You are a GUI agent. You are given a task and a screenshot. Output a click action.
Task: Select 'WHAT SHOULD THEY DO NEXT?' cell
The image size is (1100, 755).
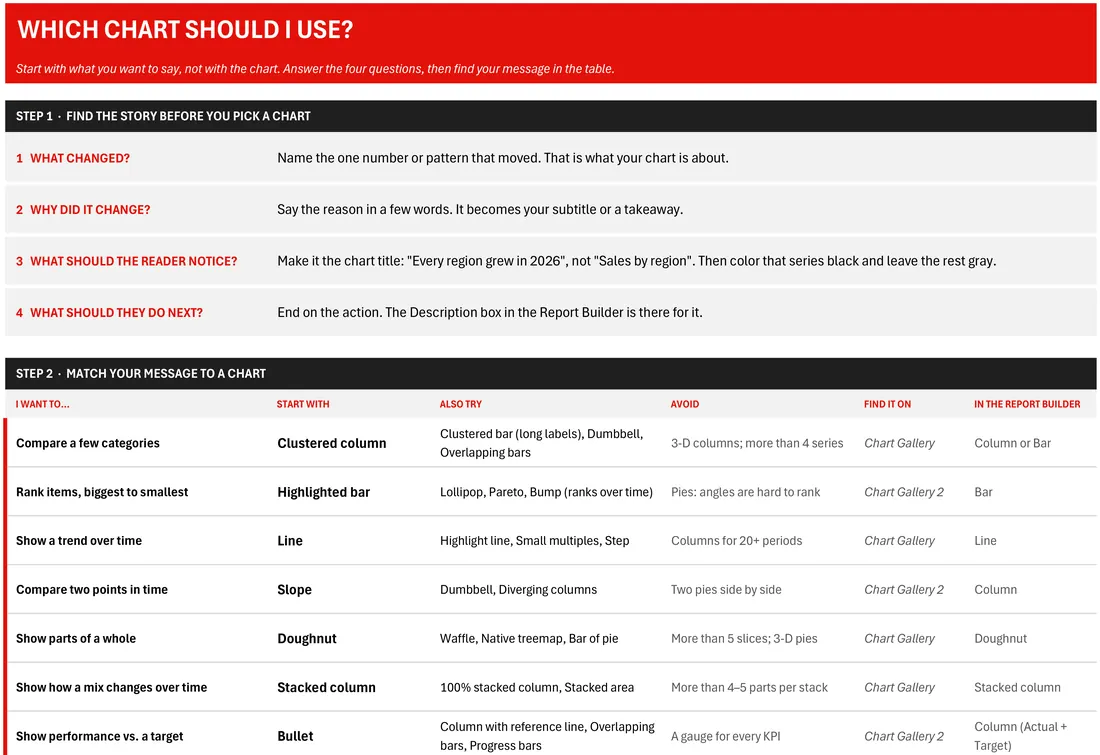point(109,312)
